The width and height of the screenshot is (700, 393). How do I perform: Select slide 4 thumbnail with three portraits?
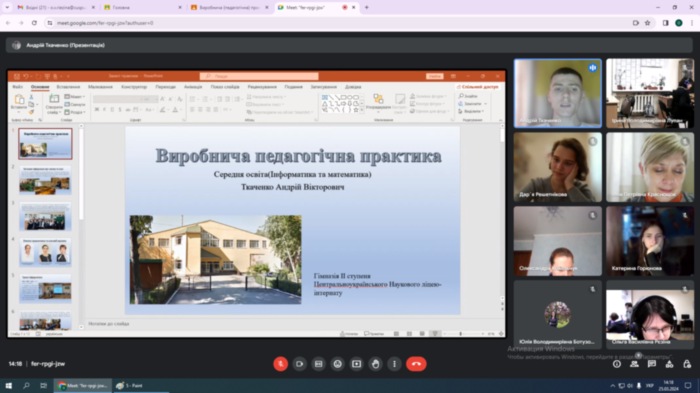point(45,252)
